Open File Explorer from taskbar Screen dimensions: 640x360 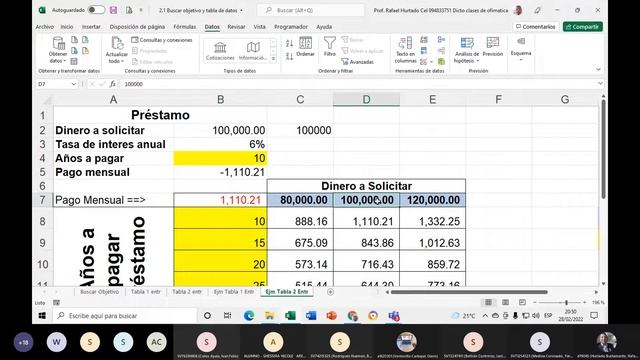269,316
